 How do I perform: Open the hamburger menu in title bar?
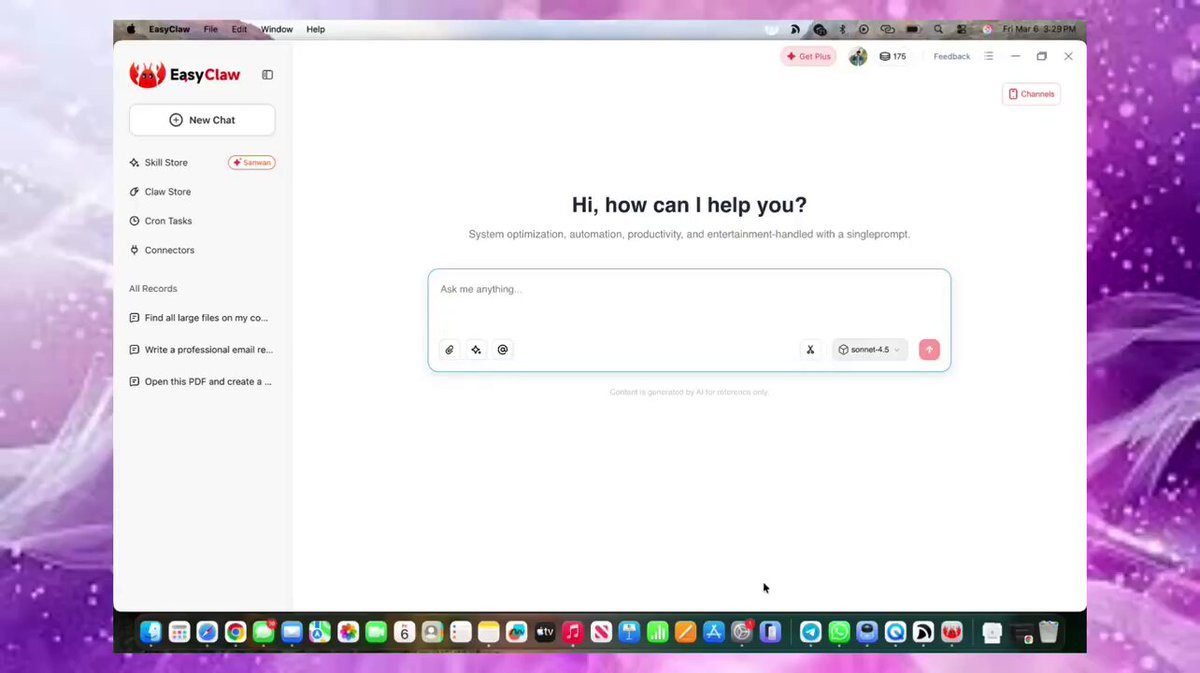[989, 57]
